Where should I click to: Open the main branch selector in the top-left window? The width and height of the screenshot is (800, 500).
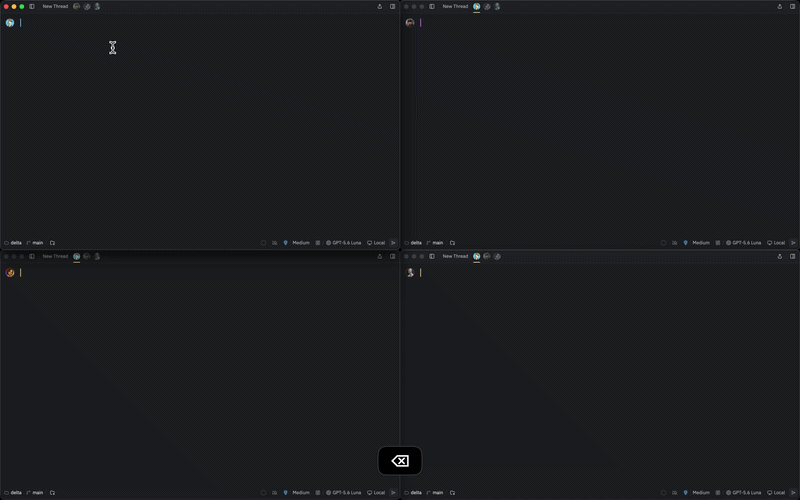pos(35,243)
